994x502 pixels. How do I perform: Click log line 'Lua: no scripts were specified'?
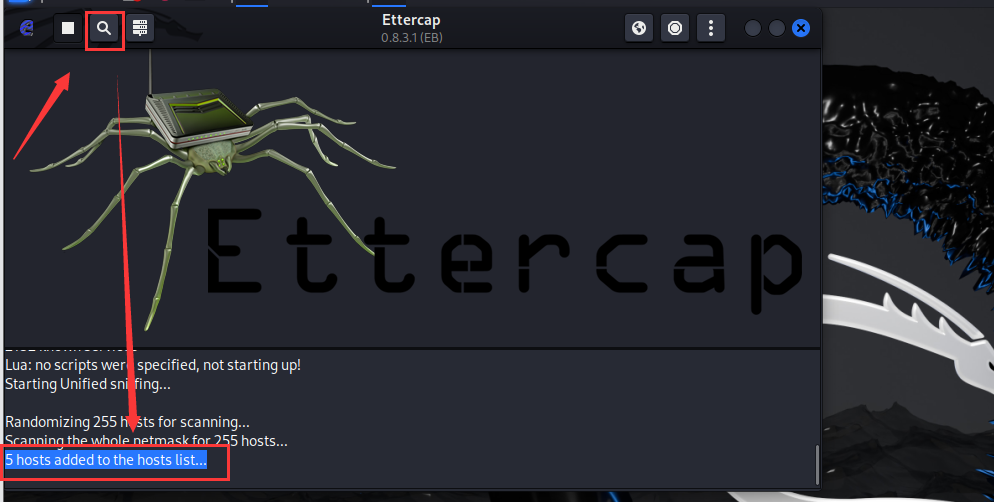coord(153,365)
